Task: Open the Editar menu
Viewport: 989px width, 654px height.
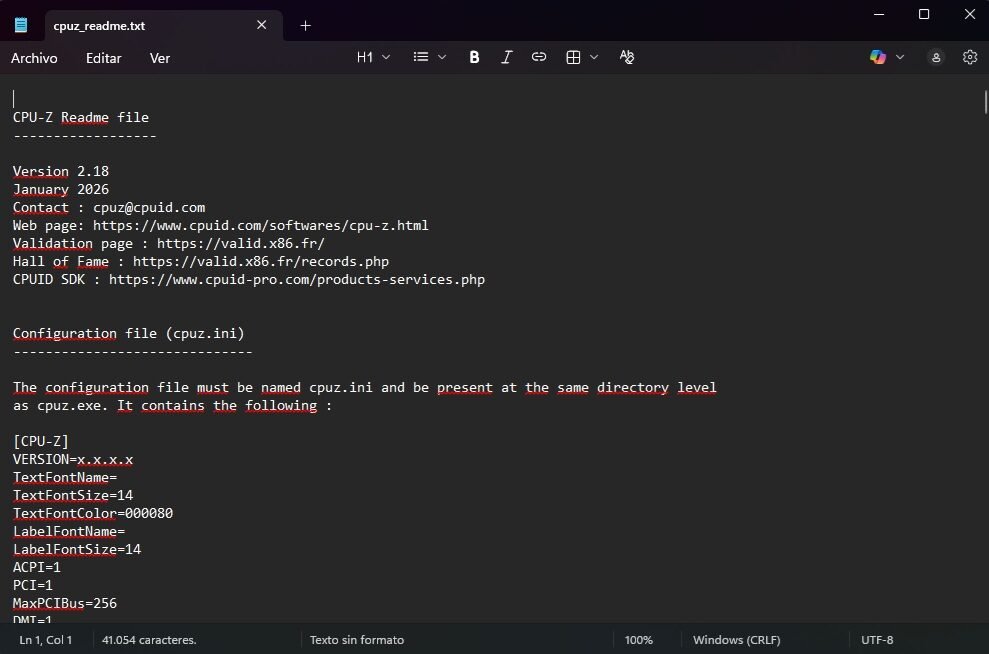Action: 103,58
